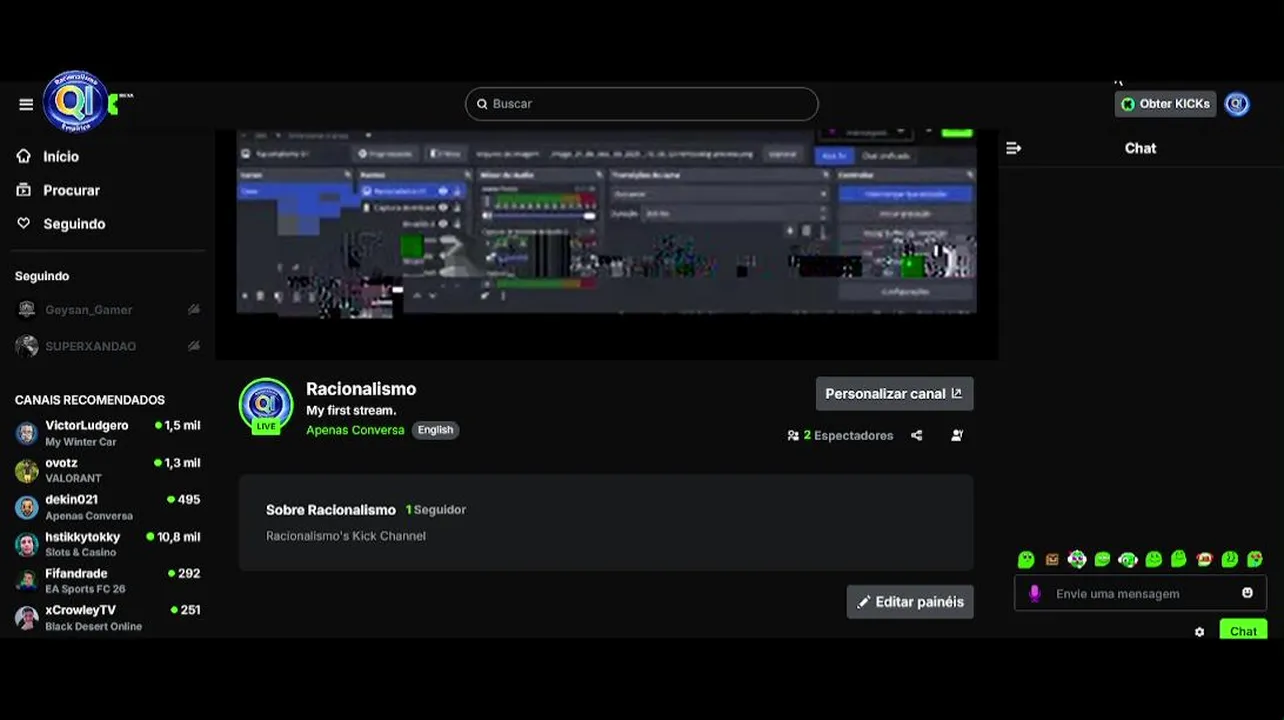Click CANAIS RECOMENDADOS heading
Viewport: 1284px width, 720px height.
[90, 400]
